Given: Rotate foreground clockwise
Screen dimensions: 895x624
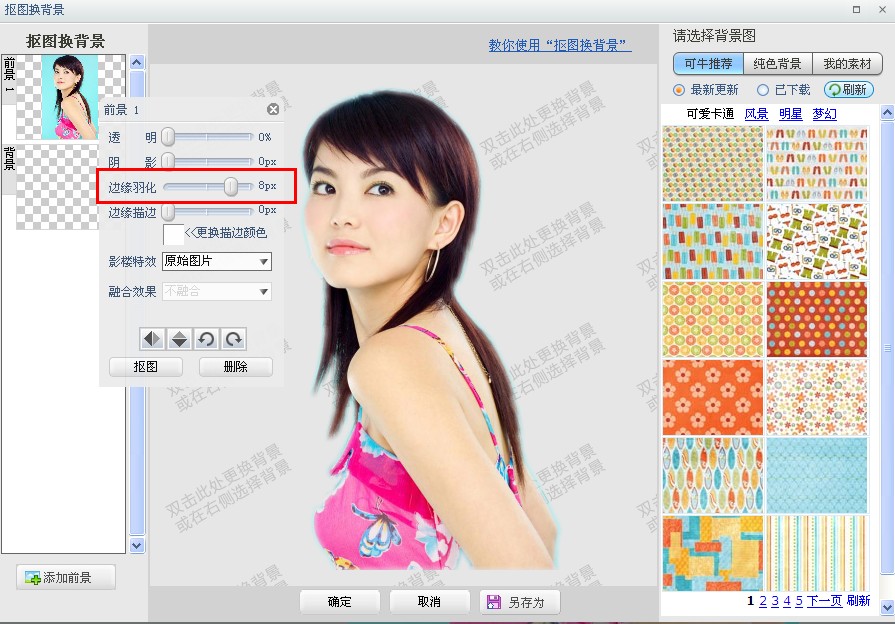Looking at the screenshot, I should point(233,339).
